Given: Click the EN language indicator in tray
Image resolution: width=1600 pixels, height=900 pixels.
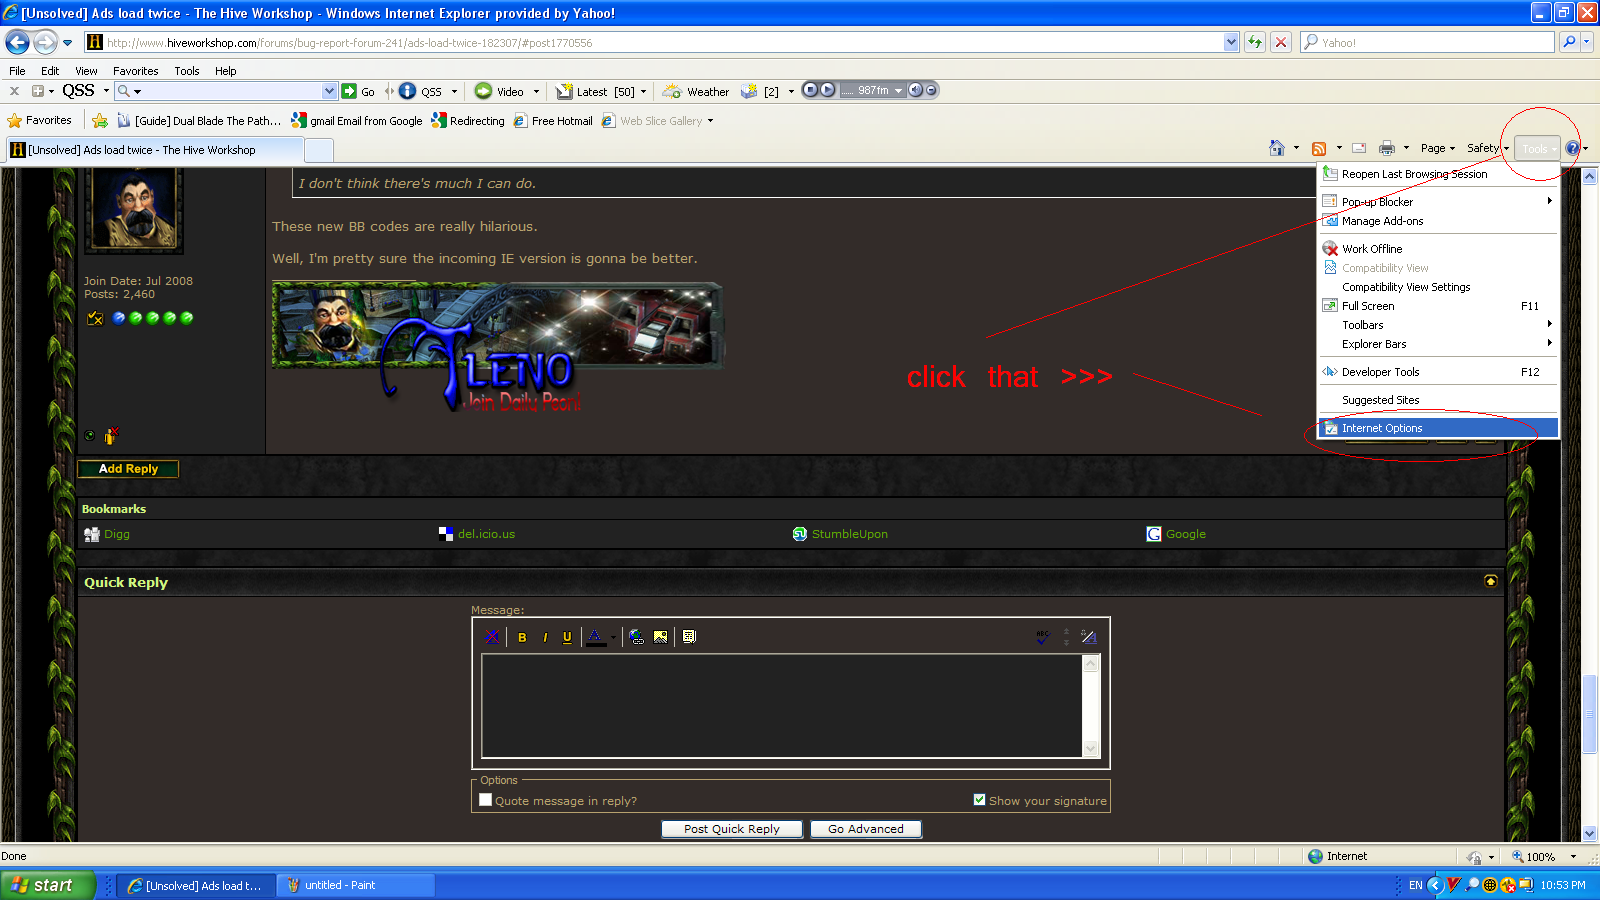Looking at the screenshot, I should (1415, 885).
